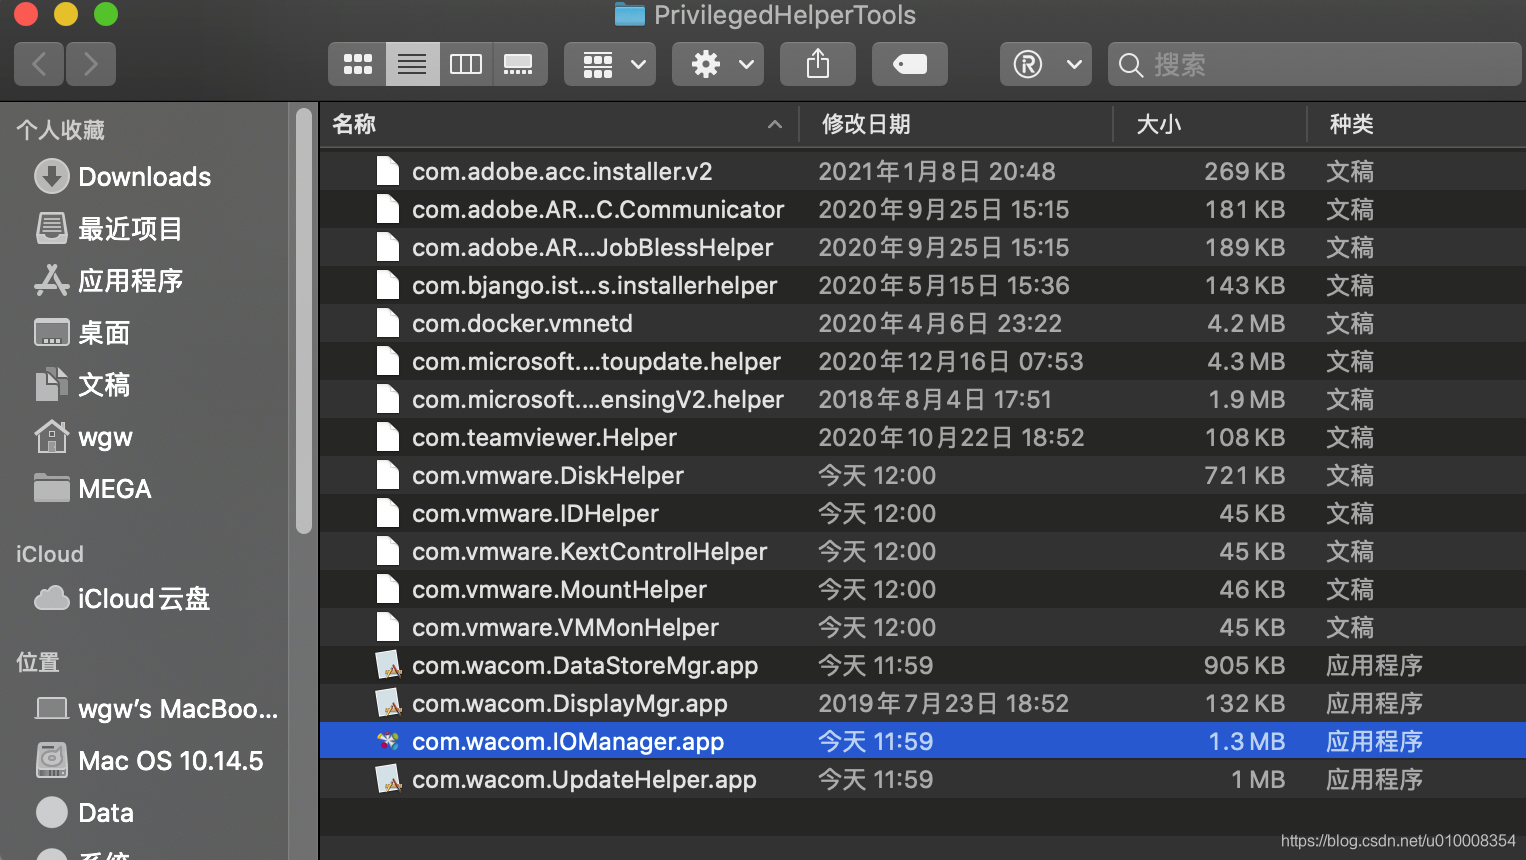This screenshot has height=860, width=1526.
Task: Sort by the 种类 column header
Action: pyautogui.click(x=1417, y=124)
